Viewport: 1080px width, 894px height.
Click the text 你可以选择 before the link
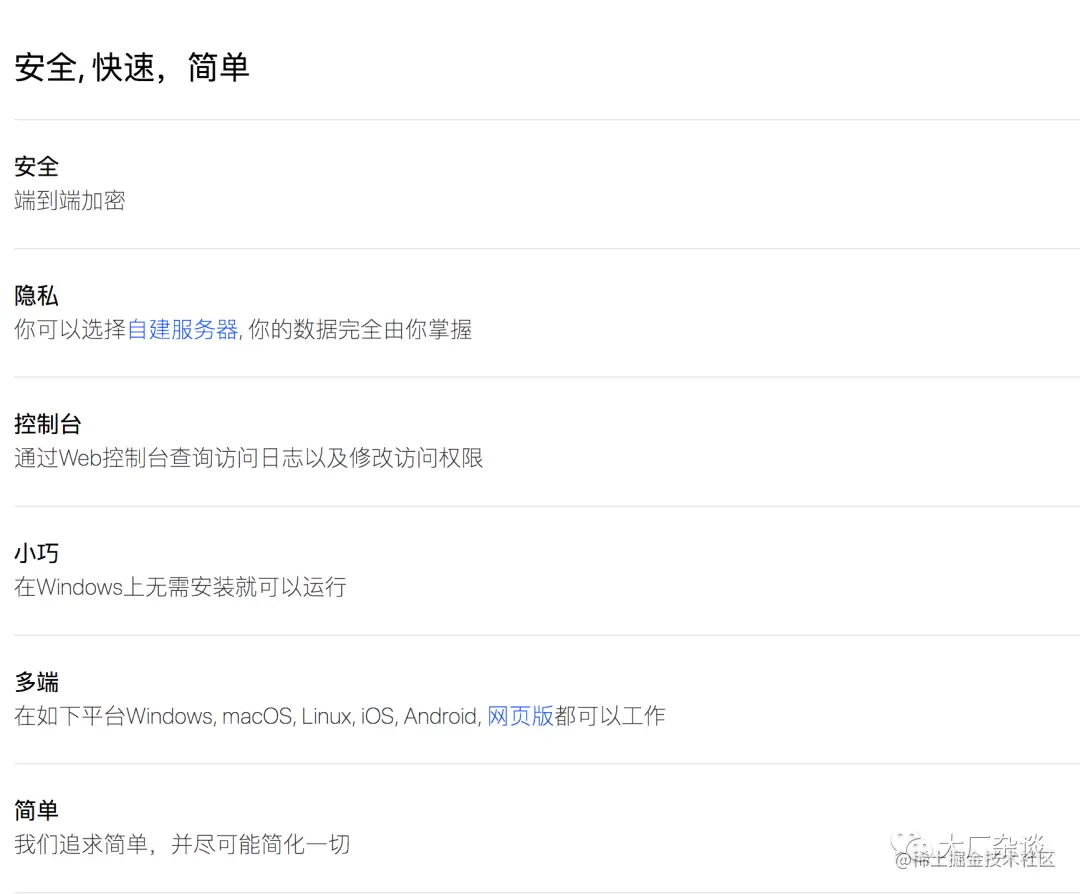pyautogui.click(x=70, y=329)
